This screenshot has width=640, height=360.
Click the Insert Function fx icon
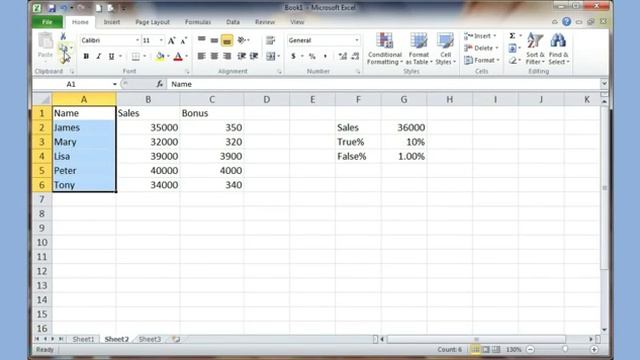160,84
